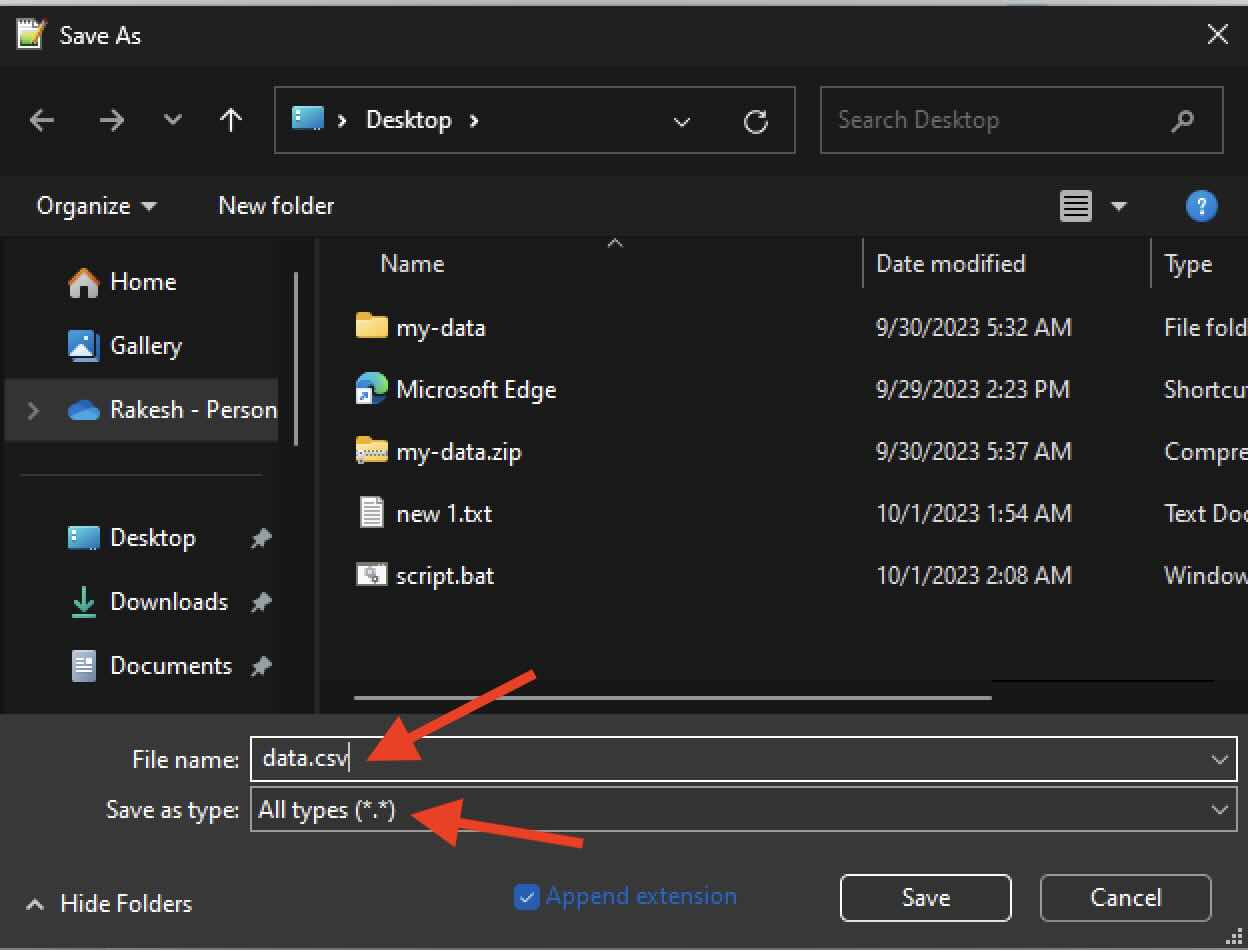
Task: Sort files by the Date modified column
Action: tap(950, 263)
